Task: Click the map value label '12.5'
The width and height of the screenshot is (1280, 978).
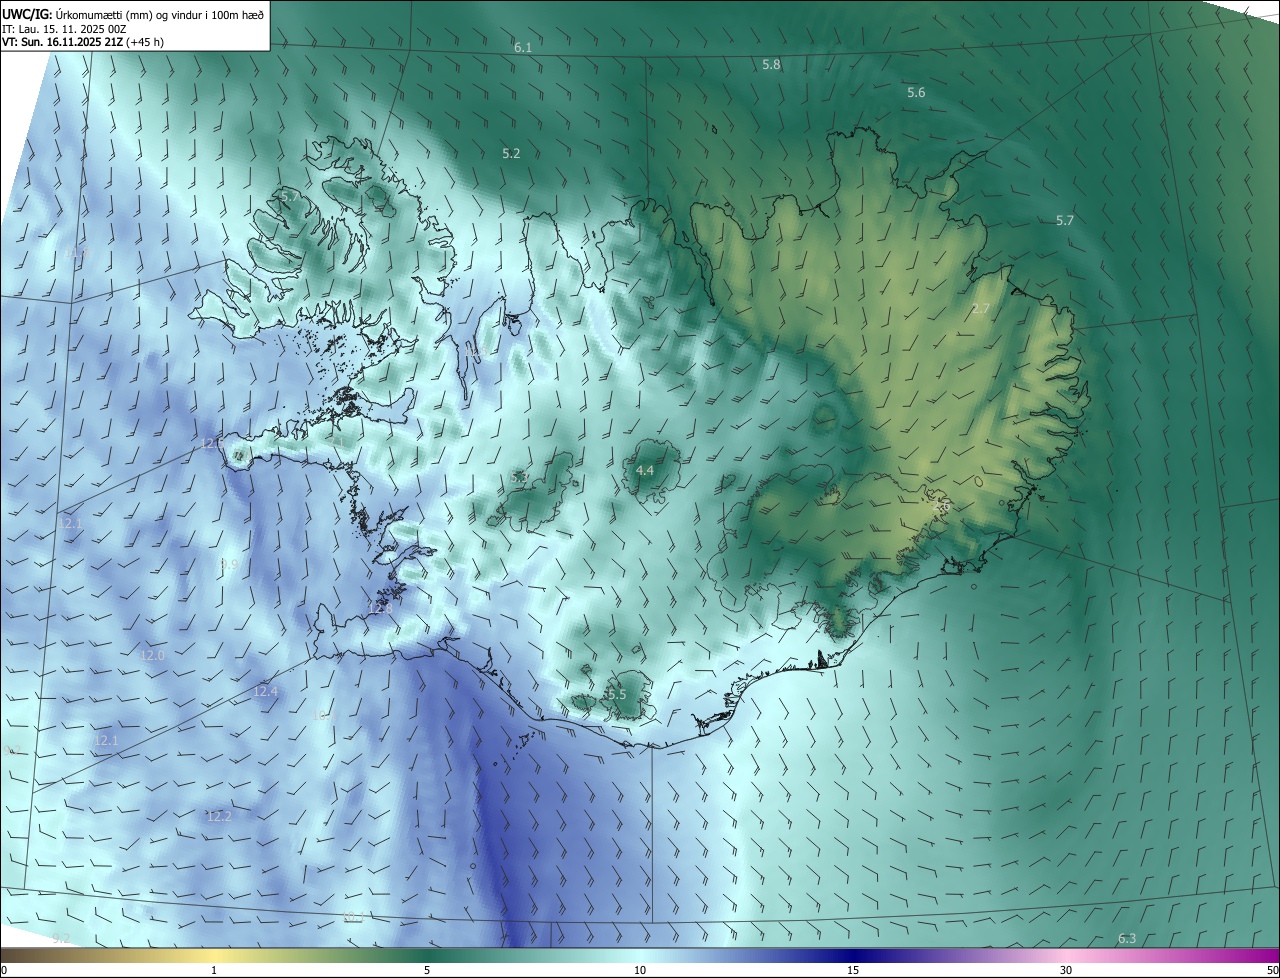Action: [212, 443]
